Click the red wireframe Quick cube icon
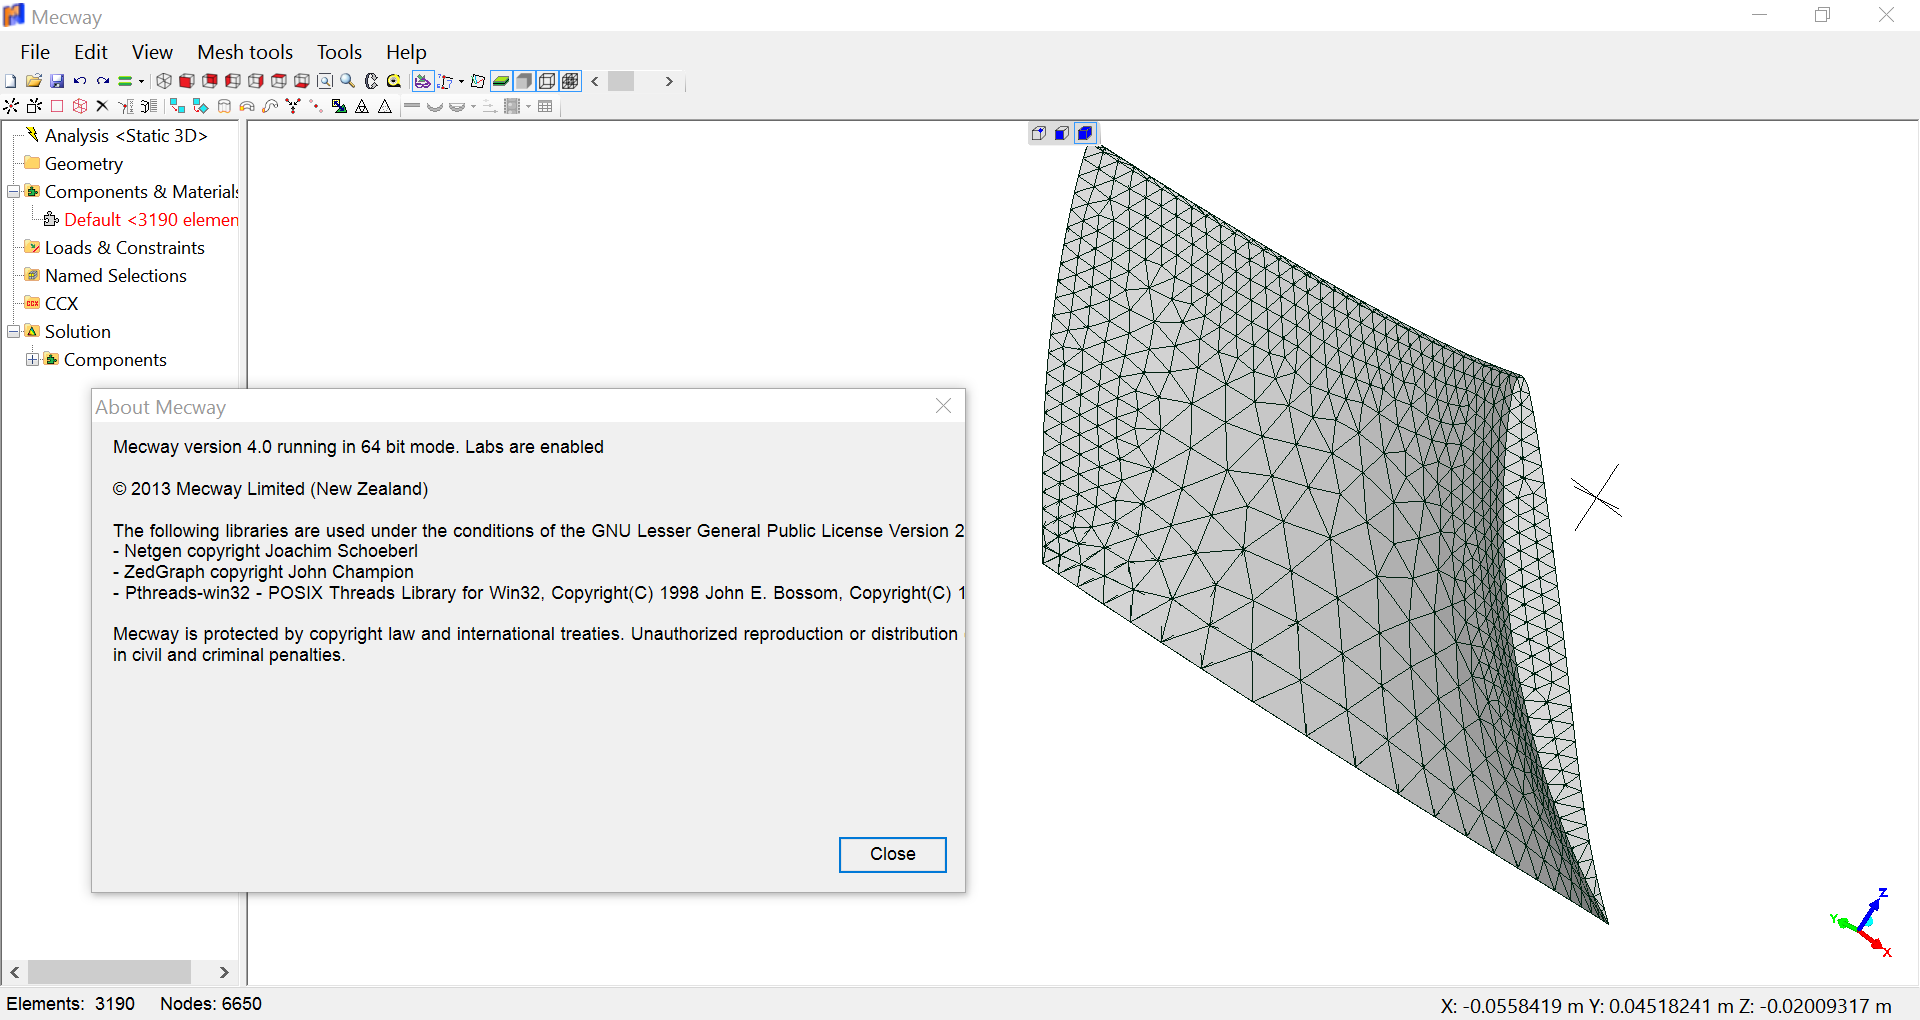The image size is (1920, 1020). 80,106
